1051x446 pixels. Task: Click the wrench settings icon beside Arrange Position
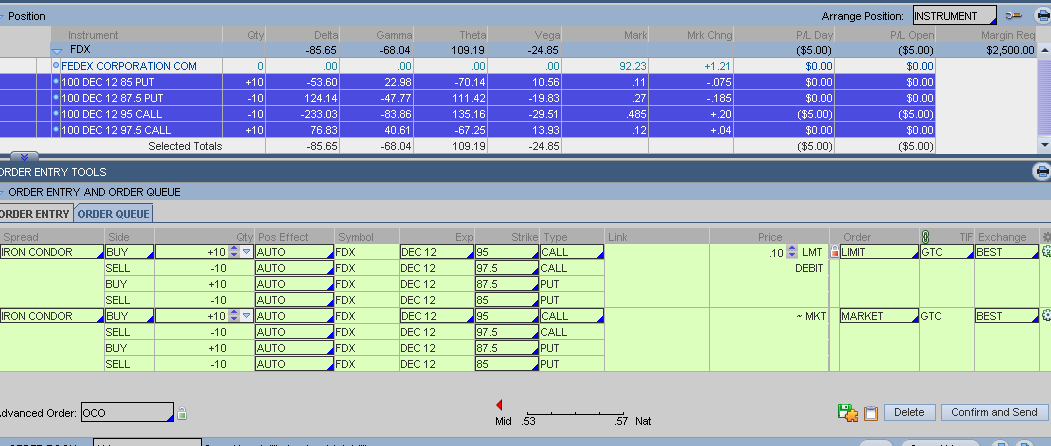click(1014, 16)
